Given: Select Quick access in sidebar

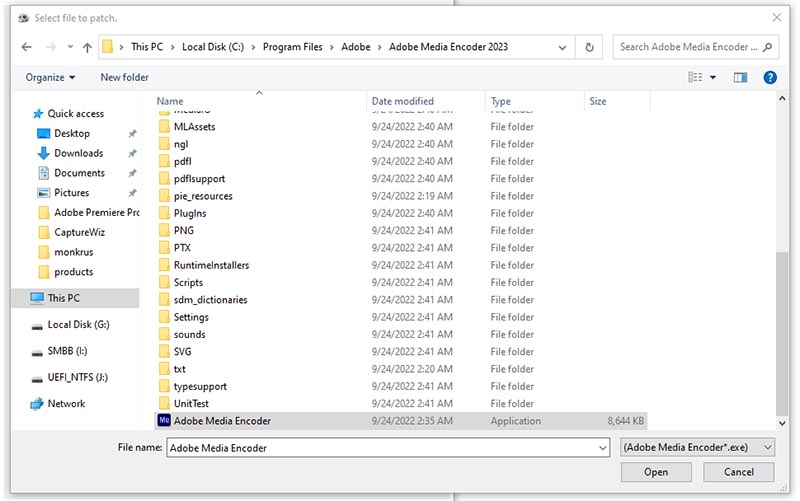Looking at the screenshot, I should pos(76,114).
